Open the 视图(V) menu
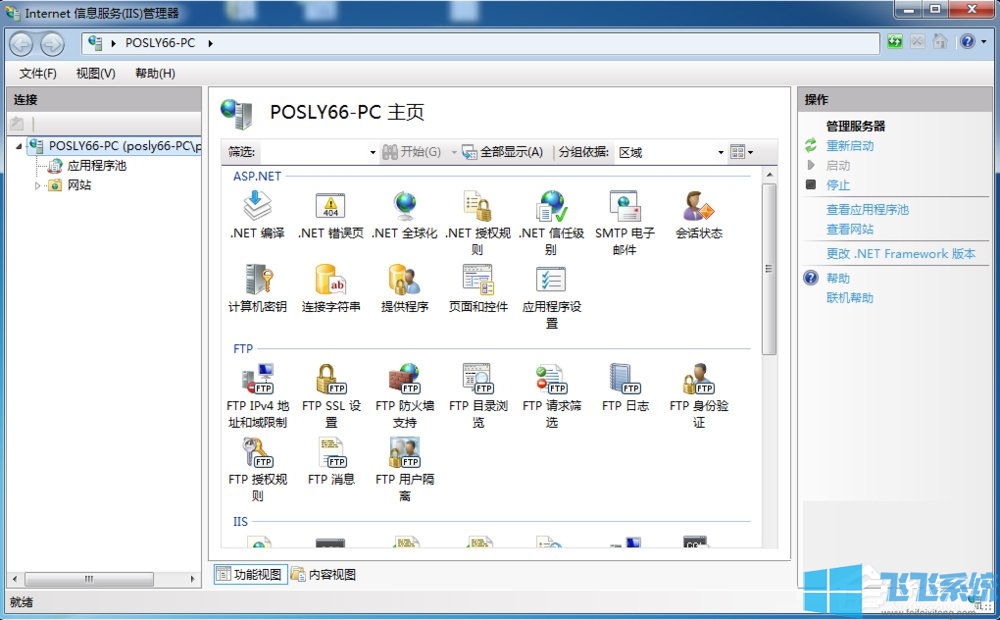Screen dimensions: 1000x620 (97, 74)
